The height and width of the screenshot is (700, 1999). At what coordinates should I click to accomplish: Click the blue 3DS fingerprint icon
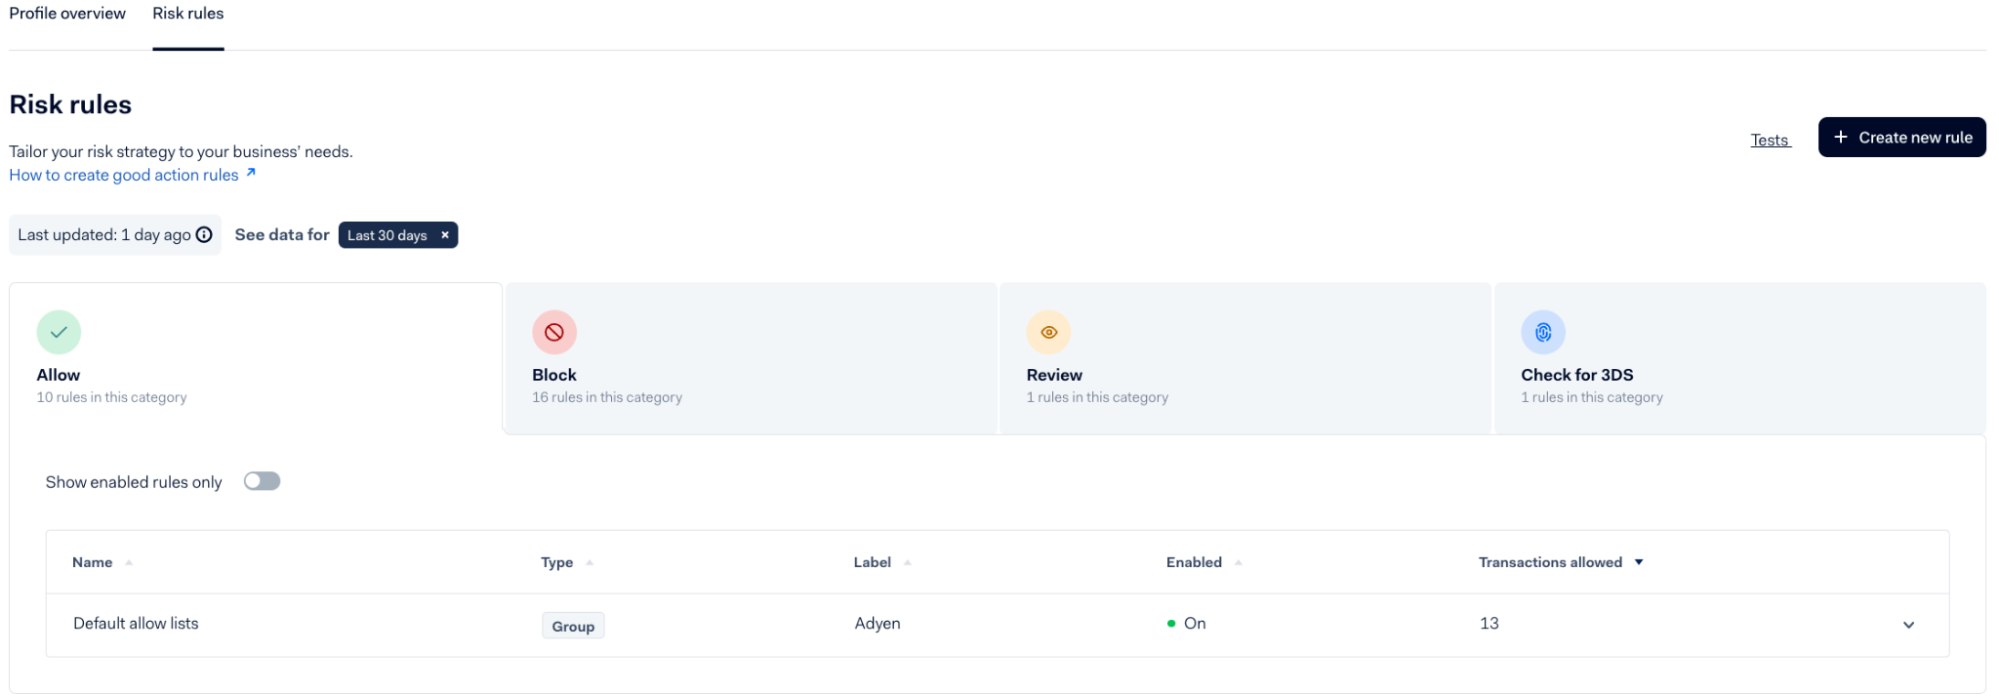pyautogui.click(x=1543, y=332)
